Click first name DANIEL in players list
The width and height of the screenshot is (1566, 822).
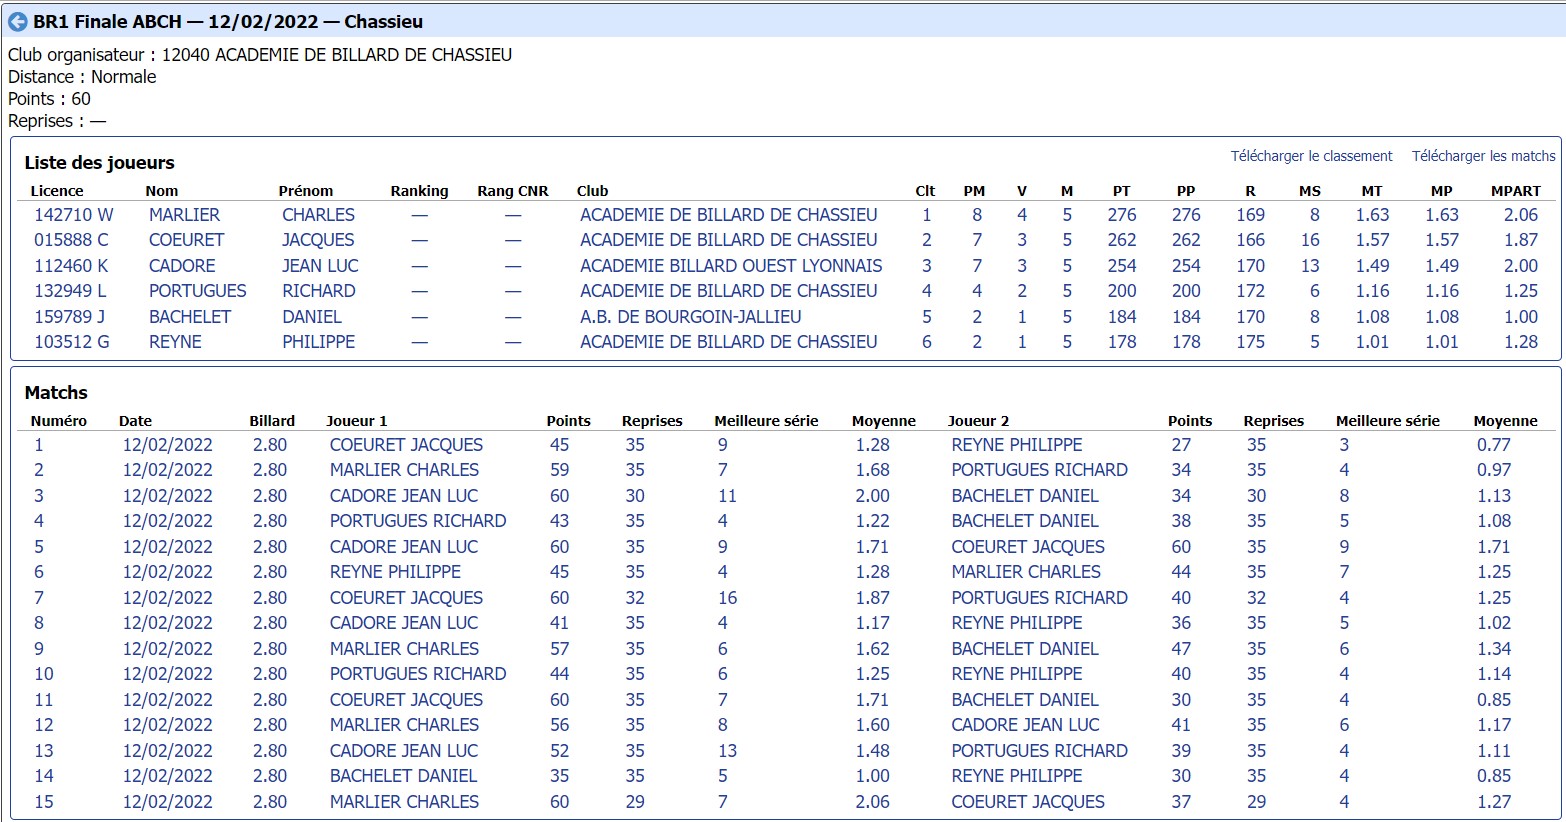(312, 317)
